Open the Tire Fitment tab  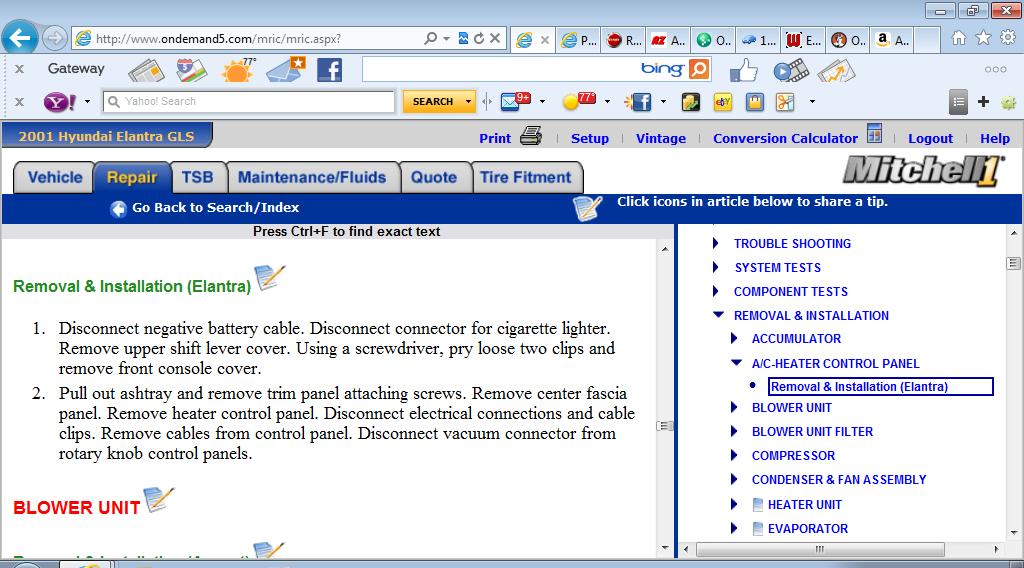526,178
